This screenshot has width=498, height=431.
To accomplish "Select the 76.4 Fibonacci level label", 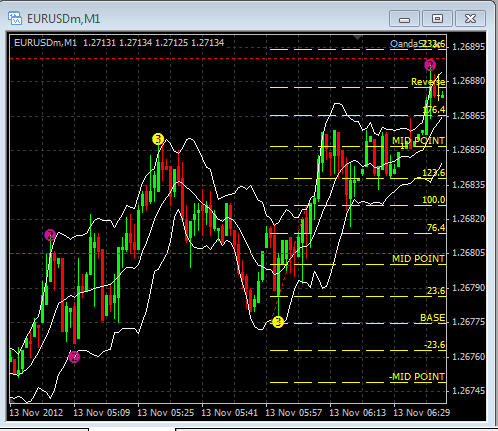I will click(436, 228).
